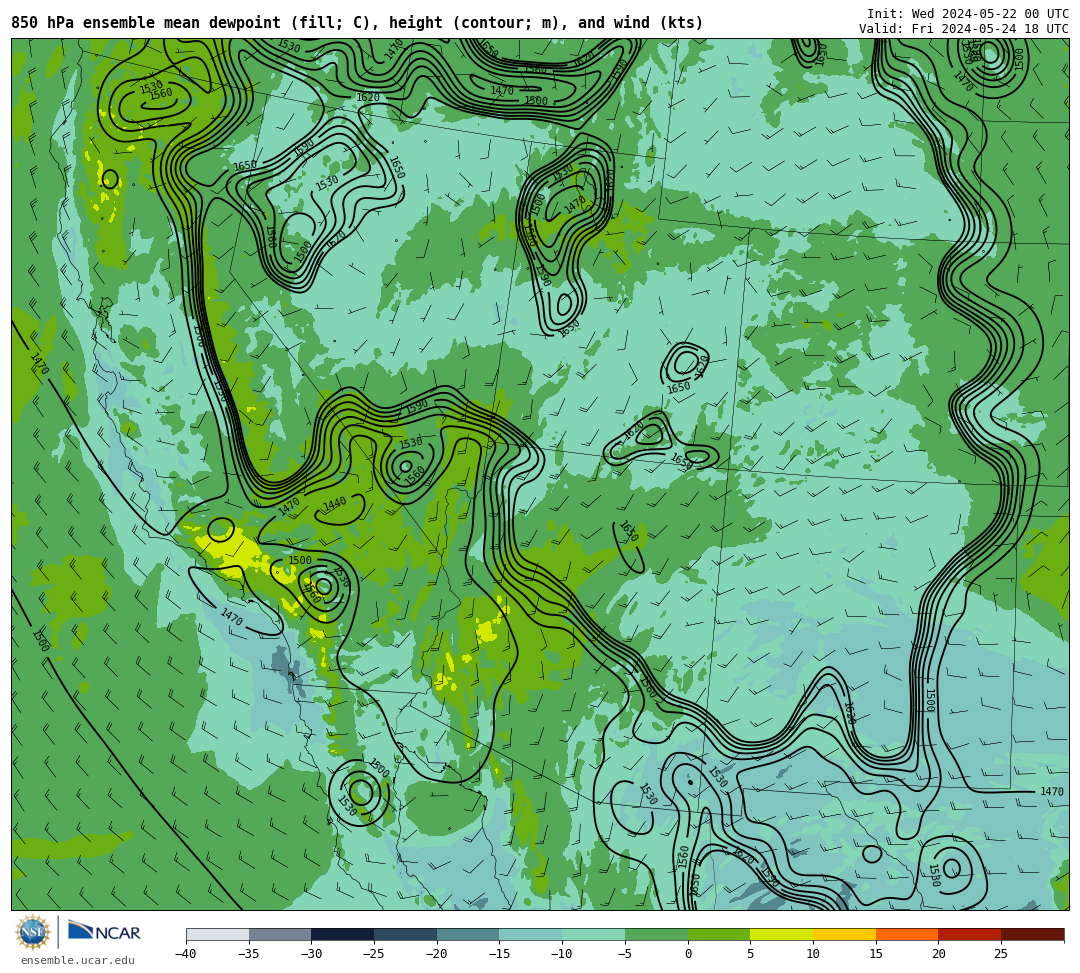Viewport: 1080px width, 973px height.
Task: Pick the yellow-green 5 to 10 colorbar segment
Action: [782, 934]
